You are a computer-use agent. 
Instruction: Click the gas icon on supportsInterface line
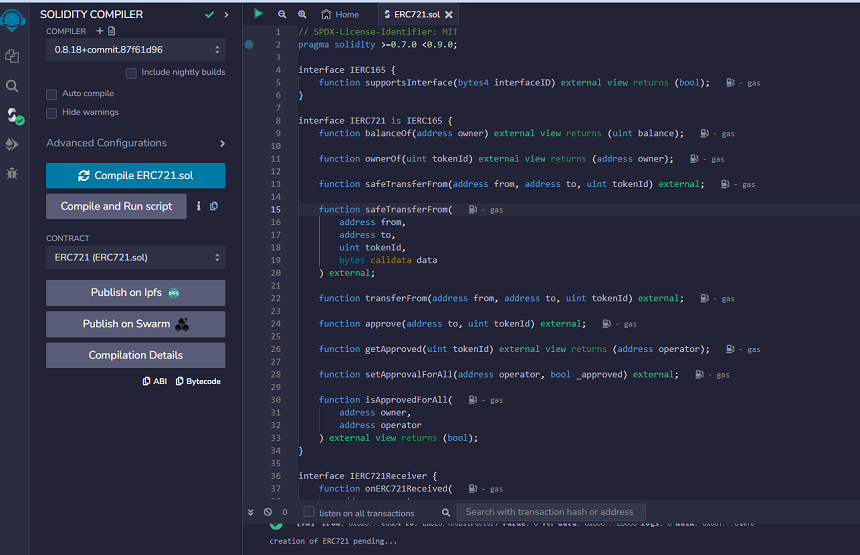pyautogui.click(x=731, y=83)
